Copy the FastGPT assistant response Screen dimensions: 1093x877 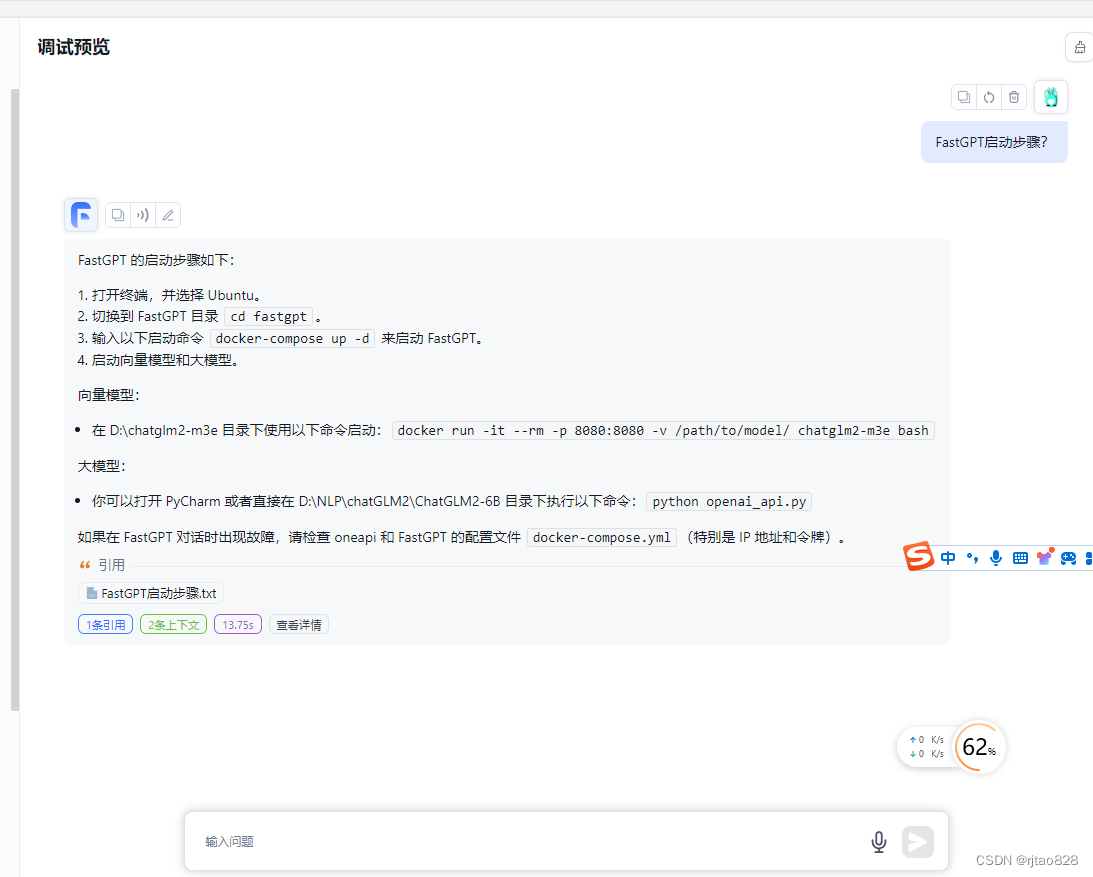pos(118,215)
